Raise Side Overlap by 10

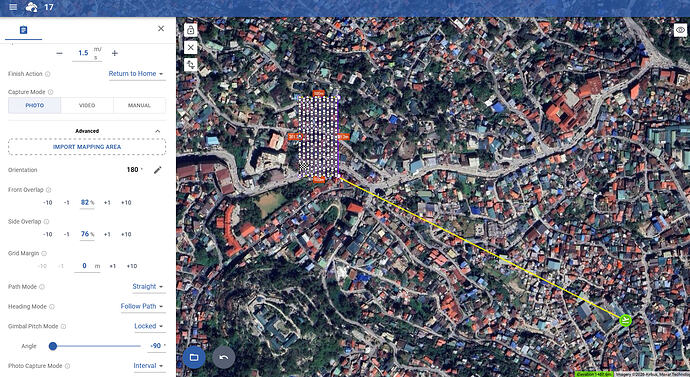click(126, 234)
